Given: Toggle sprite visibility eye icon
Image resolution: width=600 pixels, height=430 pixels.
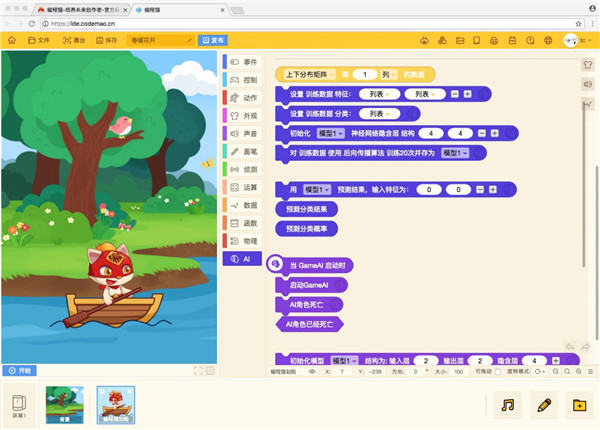Looking at the screenshot, I should 312,371.
